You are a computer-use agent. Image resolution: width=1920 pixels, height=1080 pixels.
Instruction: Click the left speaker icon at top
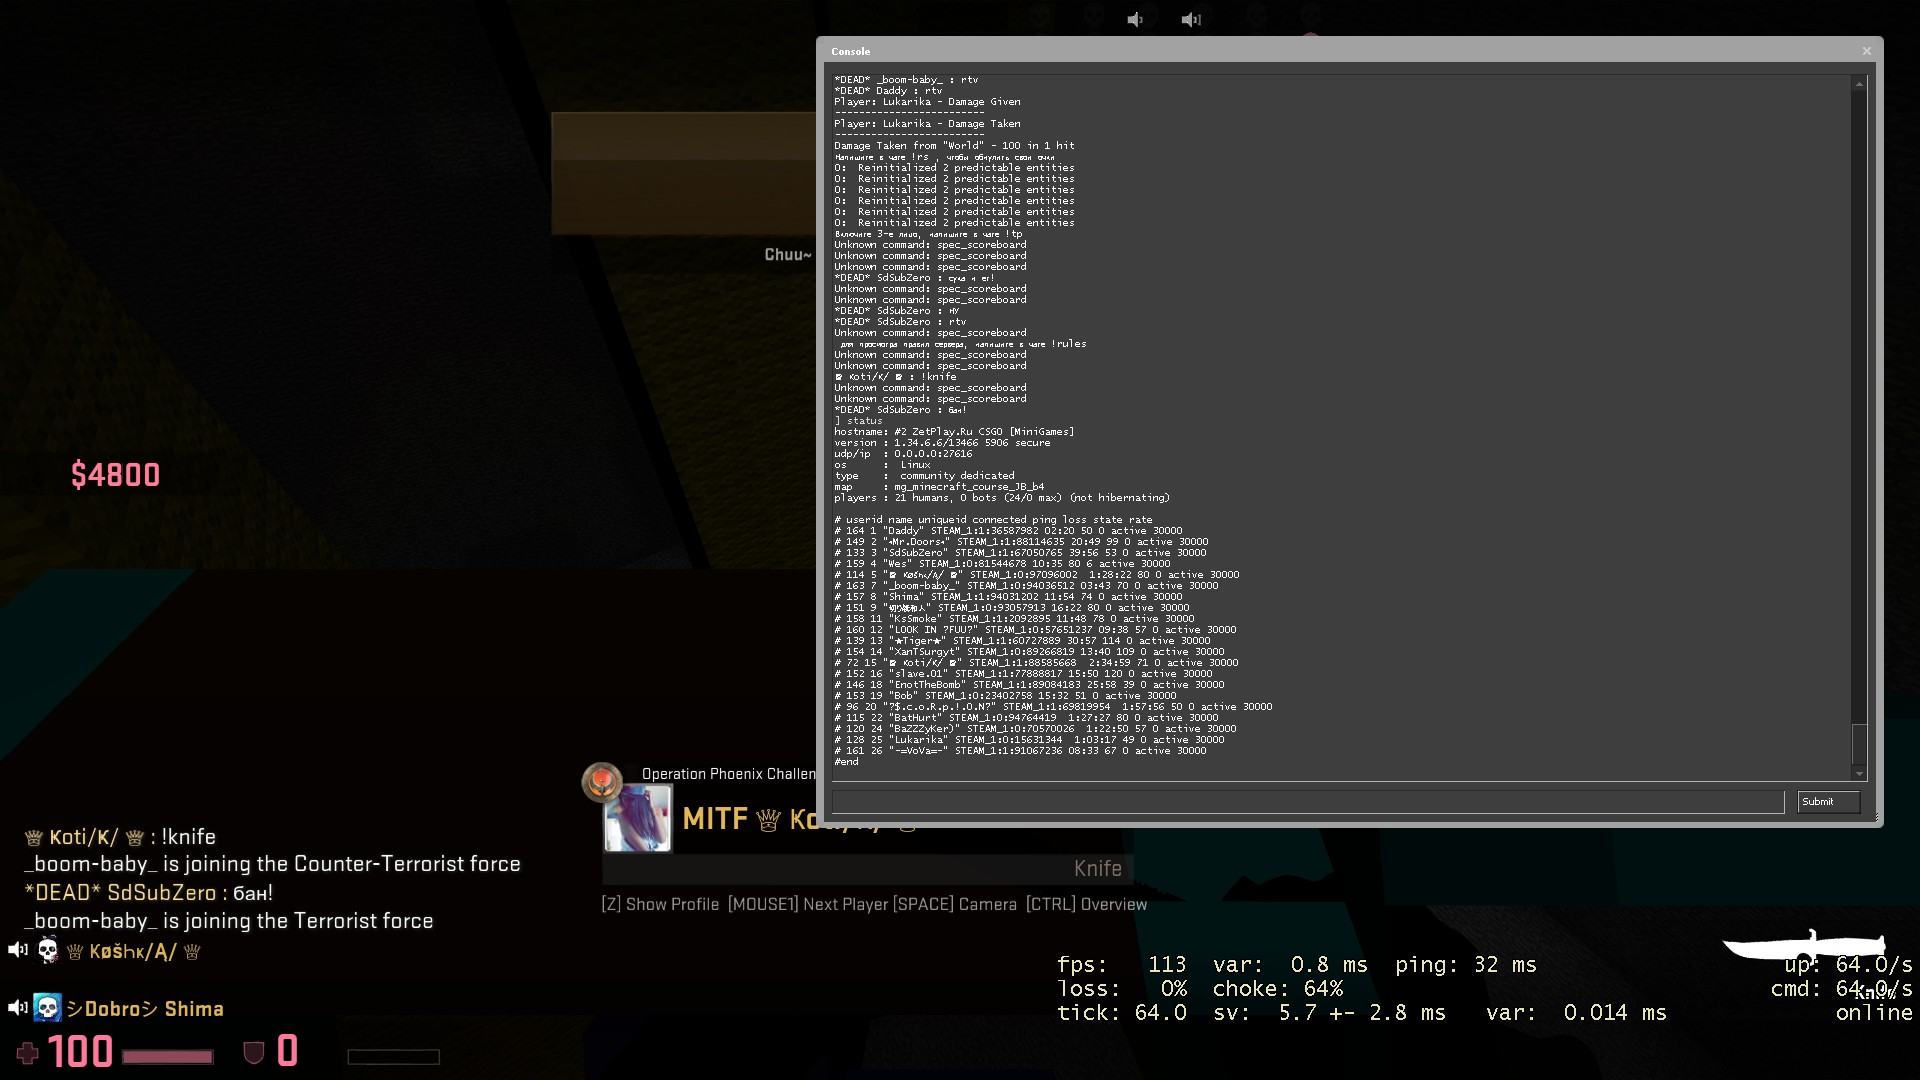[1135, 20]
